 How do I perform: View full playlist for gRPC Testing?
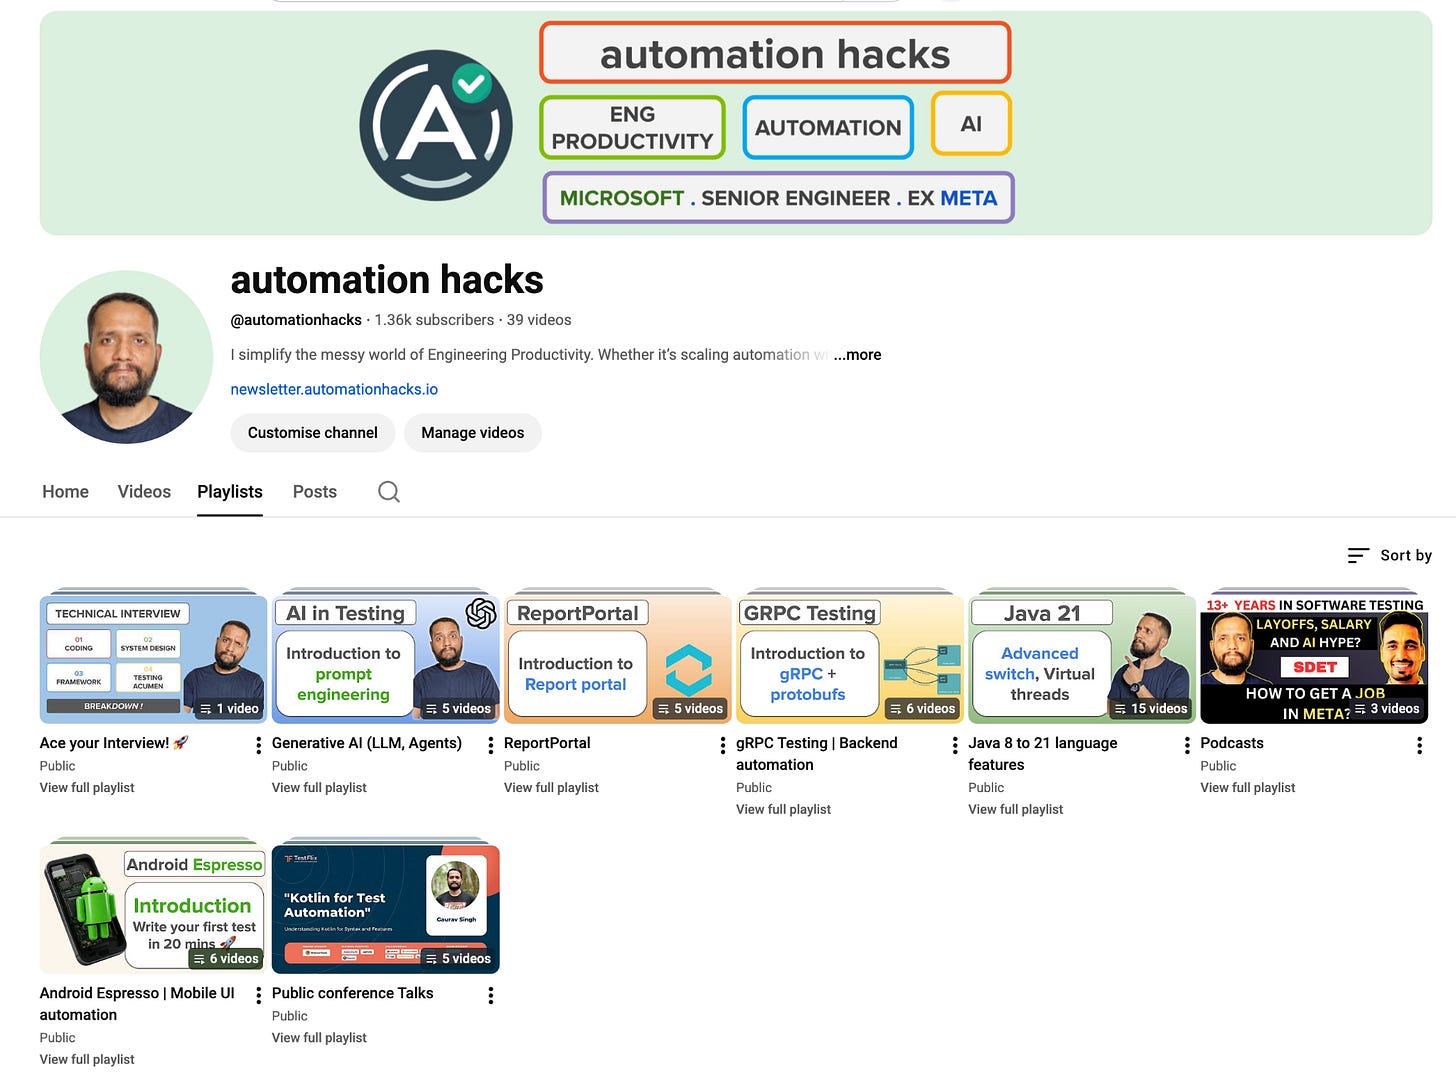[x=783, y=810]
